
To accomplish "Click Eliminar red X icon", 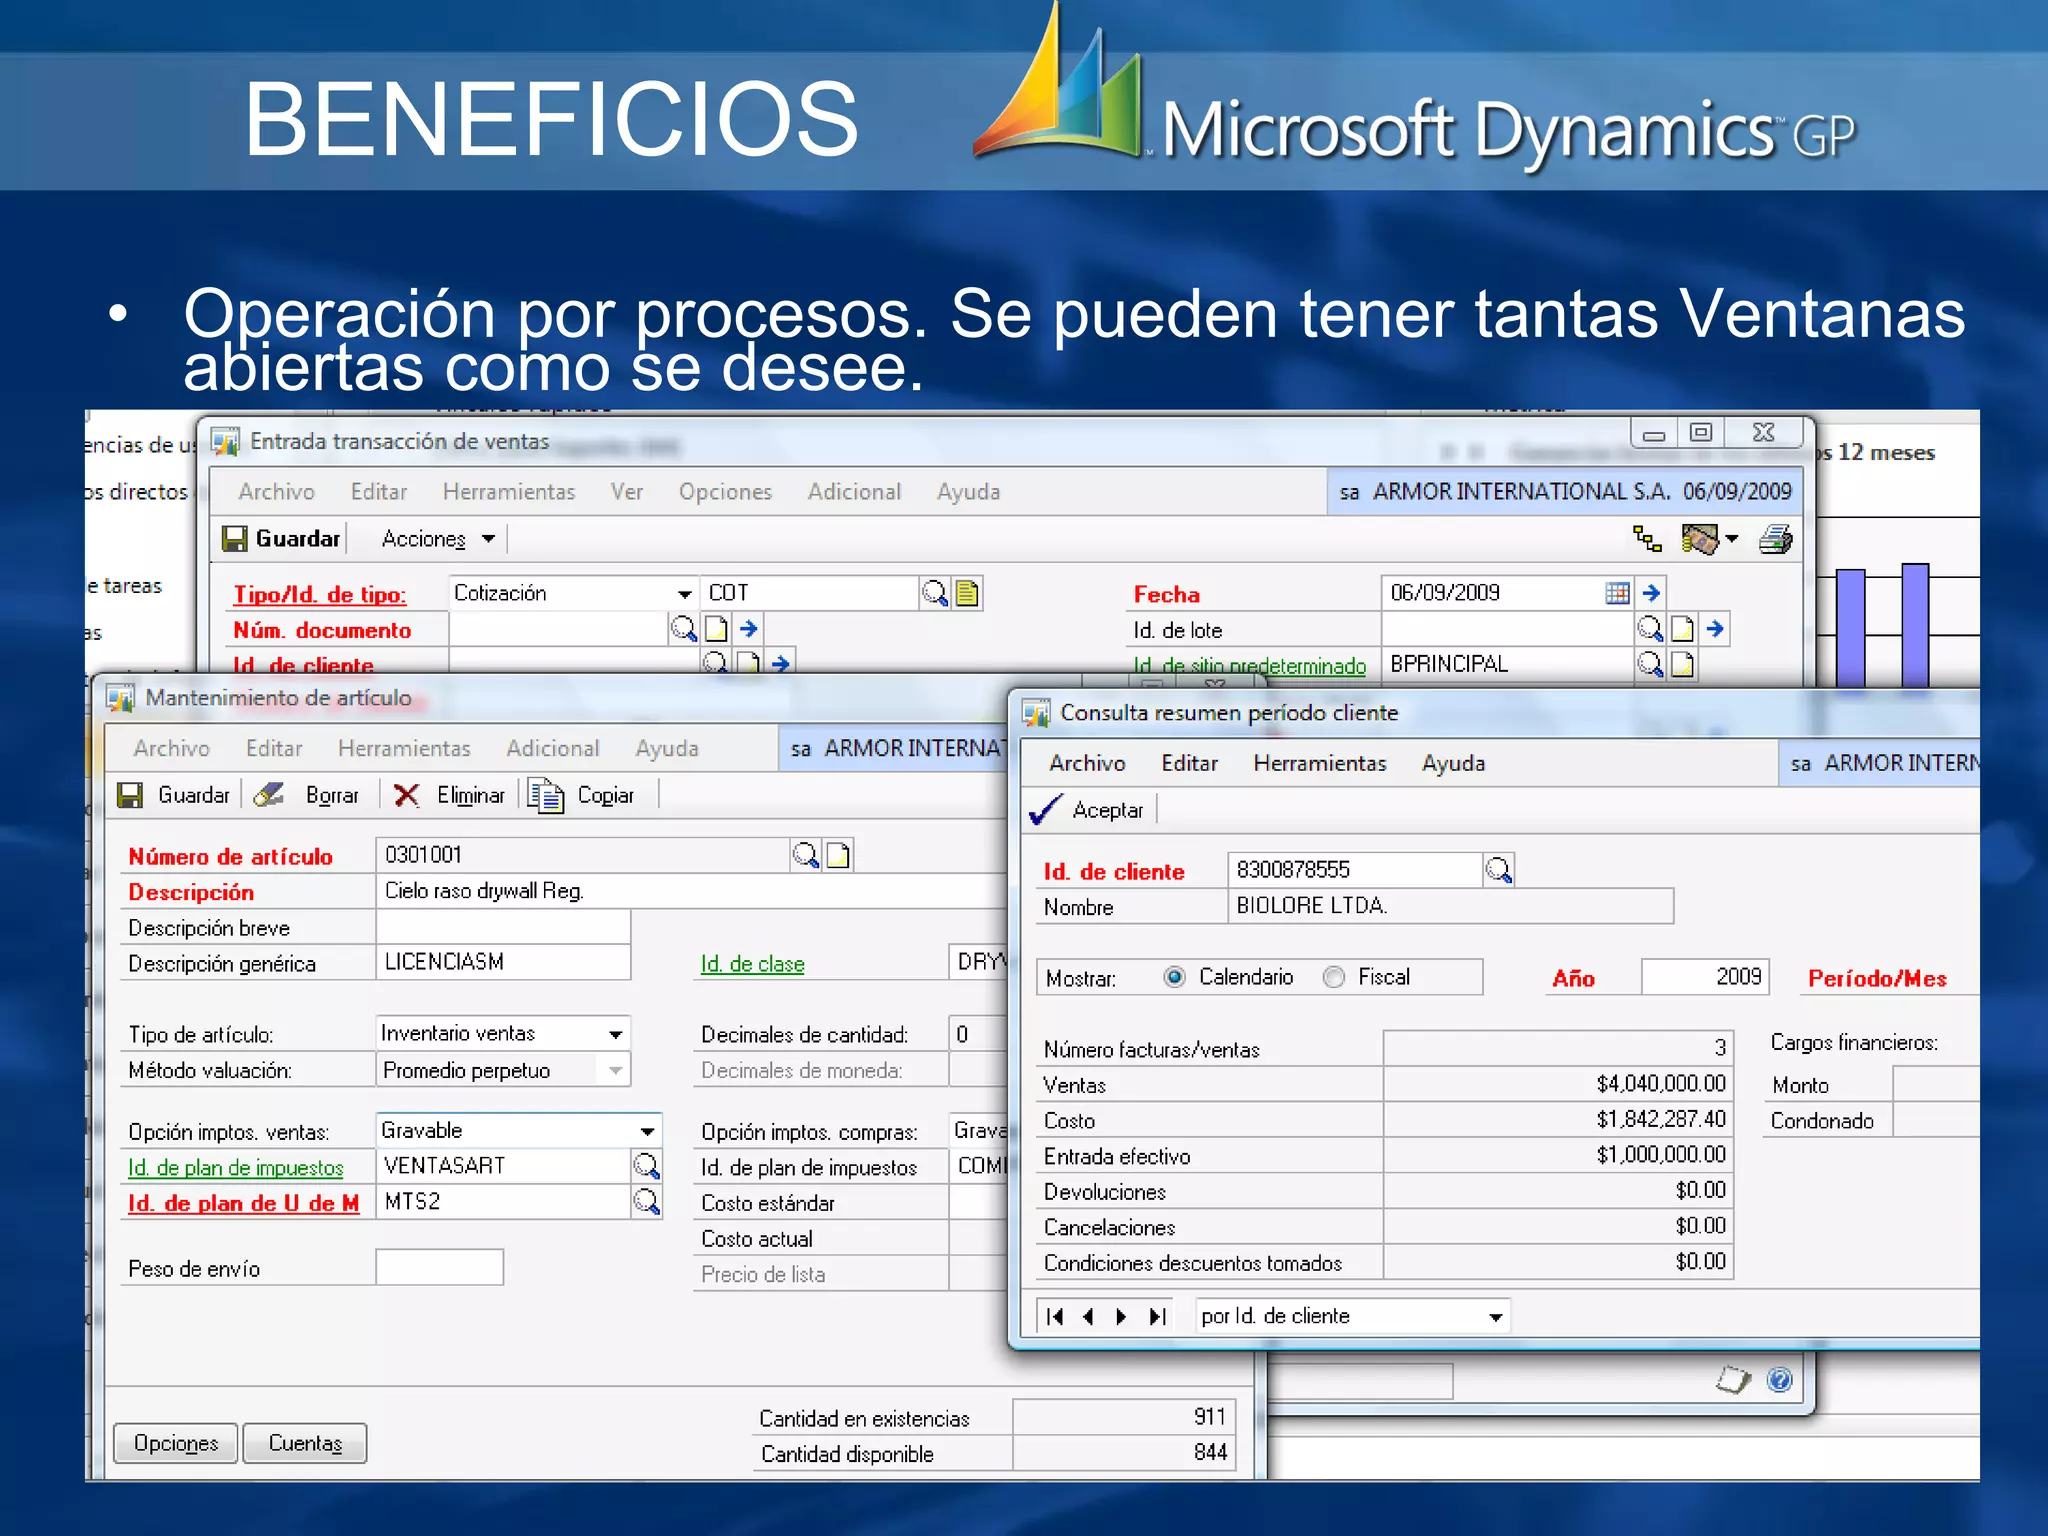I will (406, 796).
